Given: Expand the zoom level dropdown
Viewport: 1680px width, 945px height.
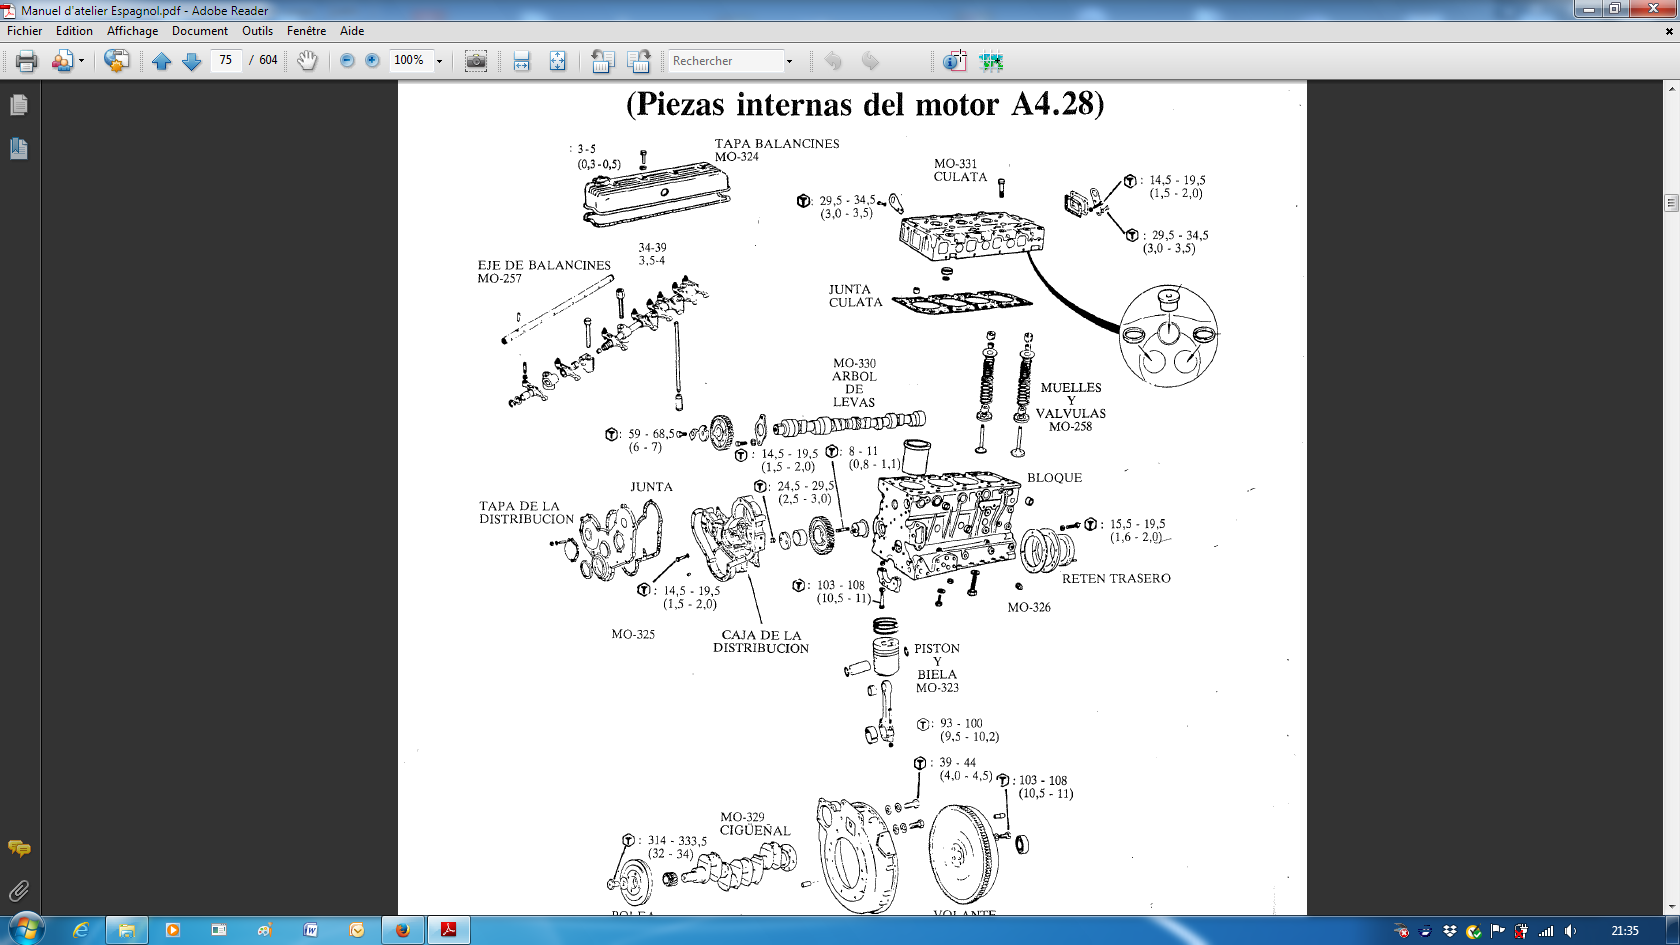Looking at the screenshot, I should tap(439, 61).
